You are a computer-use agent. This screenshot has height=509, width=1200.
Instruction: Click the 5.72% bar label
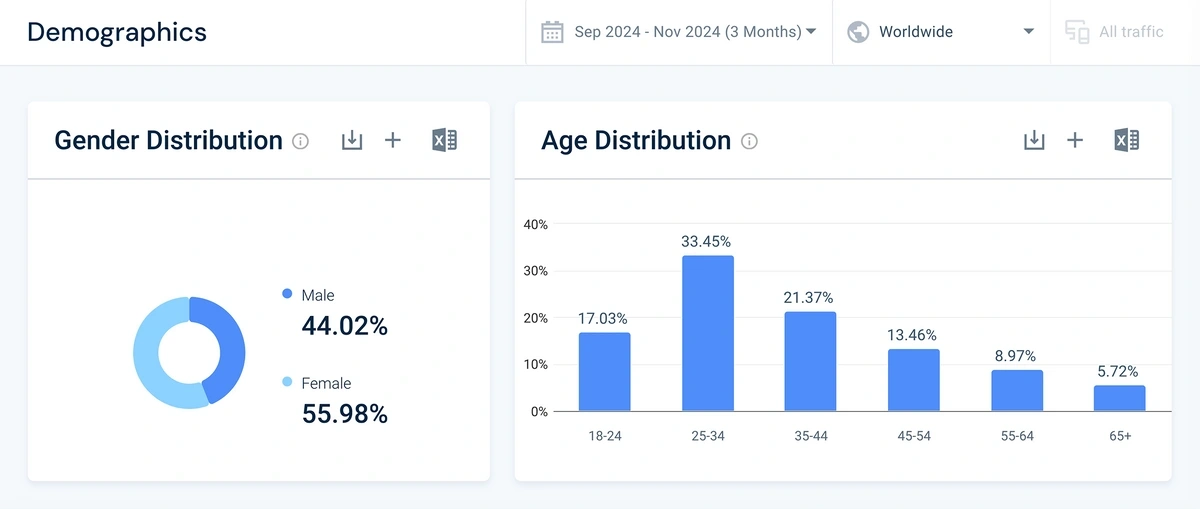click(x=1119, y=371)
